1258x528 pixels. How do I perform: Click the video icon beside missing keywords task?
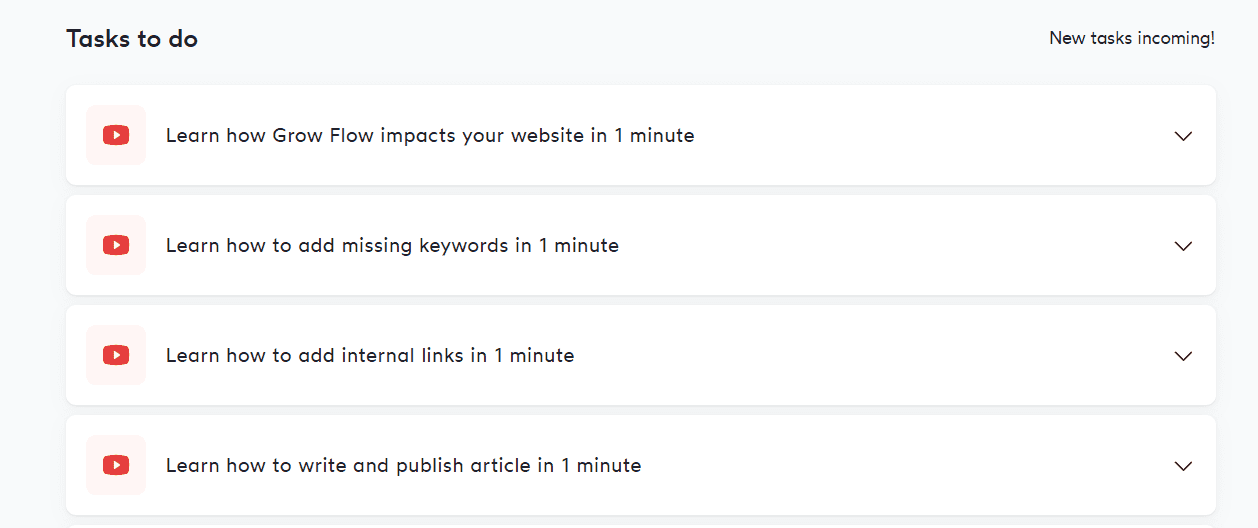click(x=116, y=245)
